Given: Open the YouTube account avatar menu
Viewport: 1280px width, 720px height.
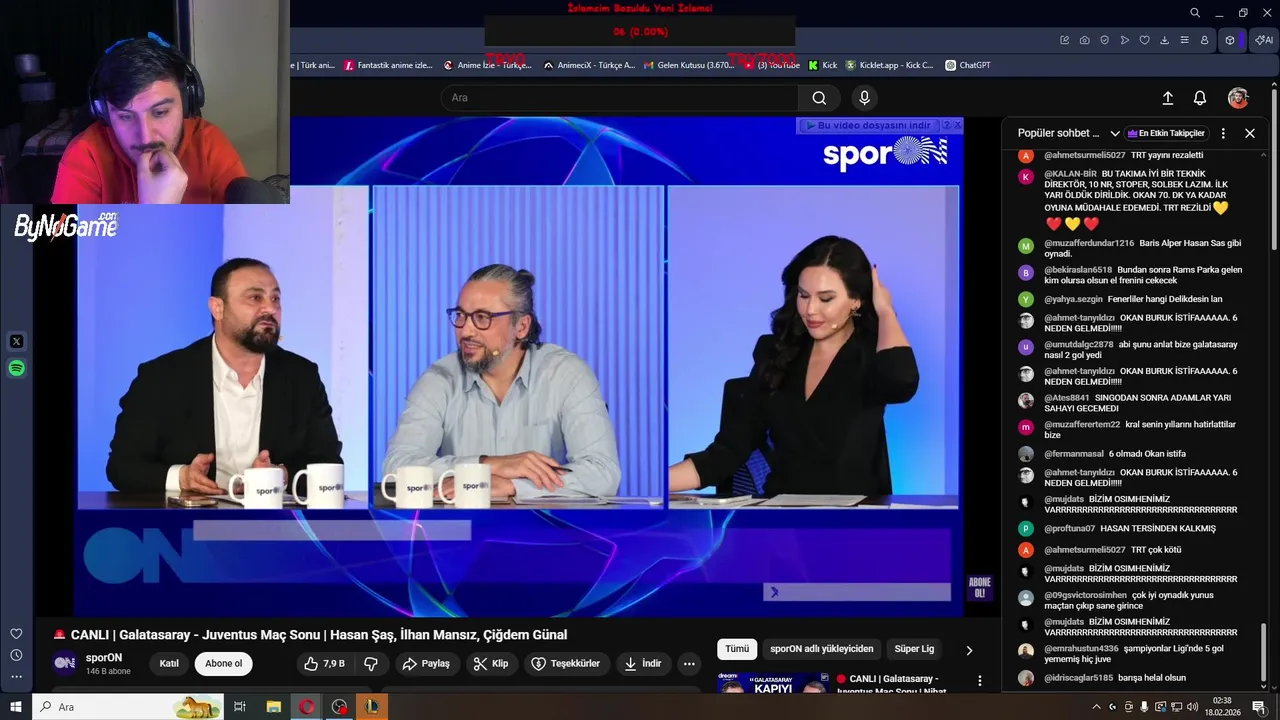Looking at the screenshot, I should (1238, 98).
